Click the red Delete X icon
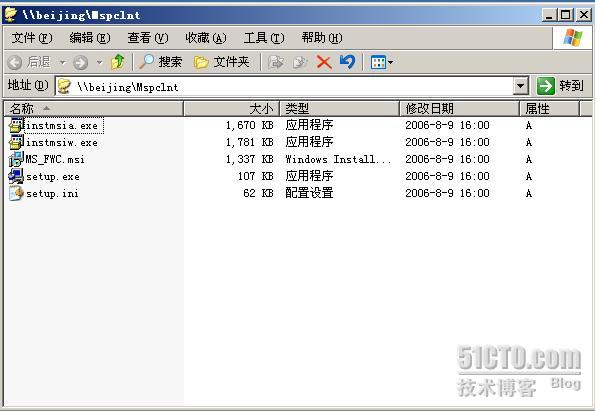This screenshot has height=411, width=595. click(x=324, y=62)
